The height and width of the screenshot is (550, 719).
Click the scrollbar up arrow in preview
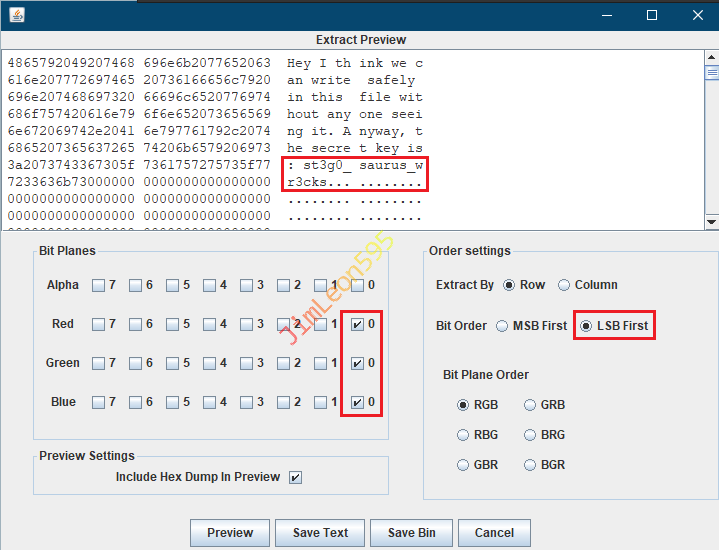(711, 57)
